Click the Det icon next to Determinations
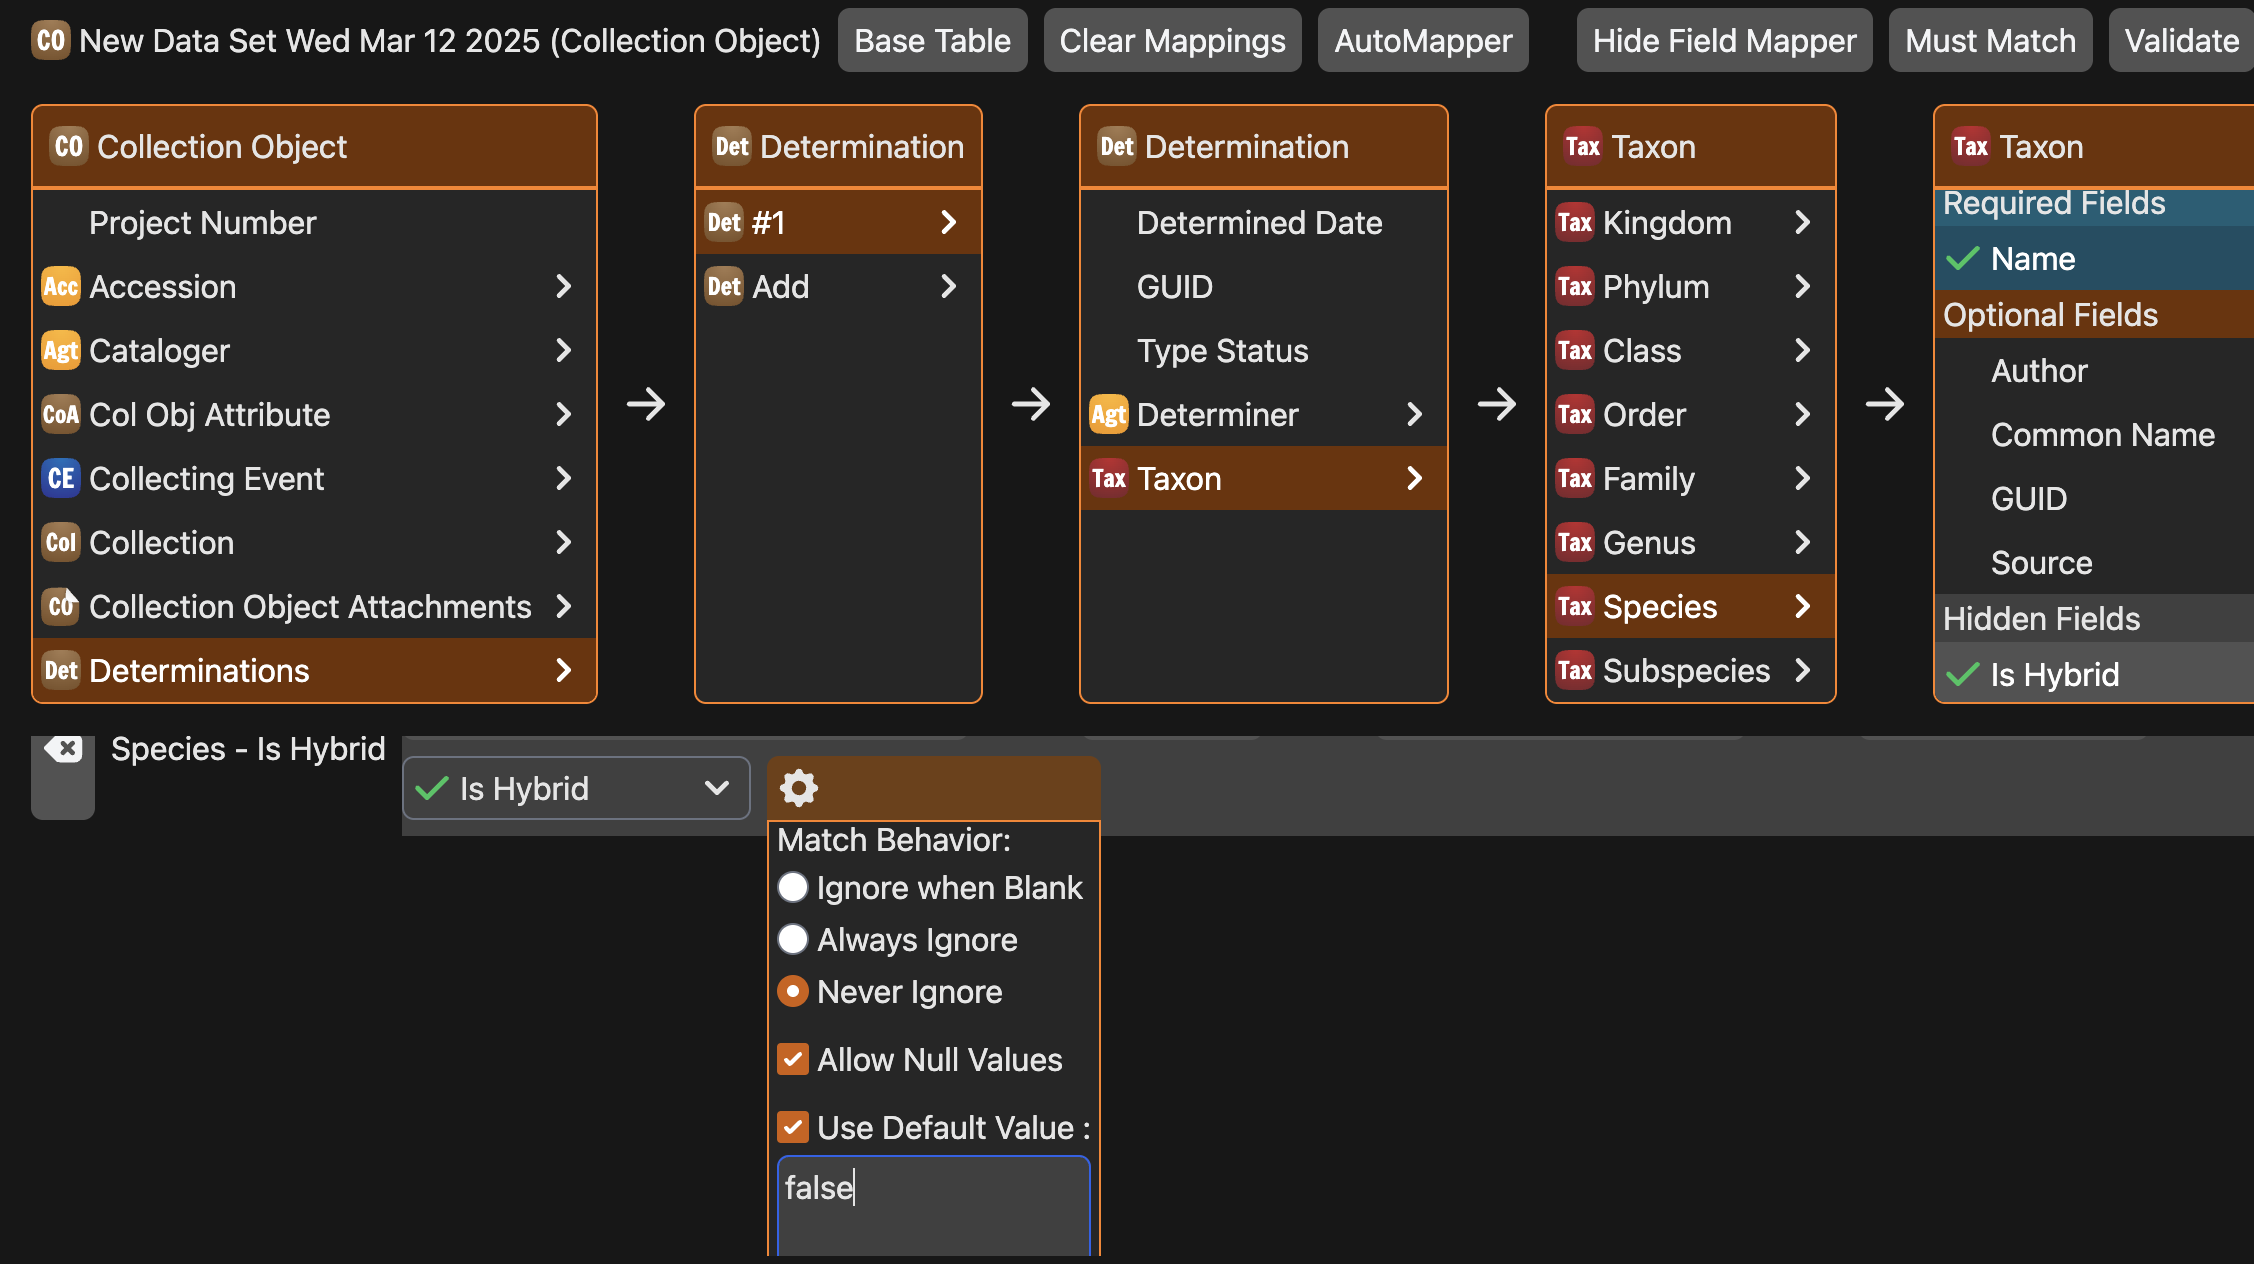Screen dimensions: 2254x1264 pyautogui.click(x=61, y=670)
